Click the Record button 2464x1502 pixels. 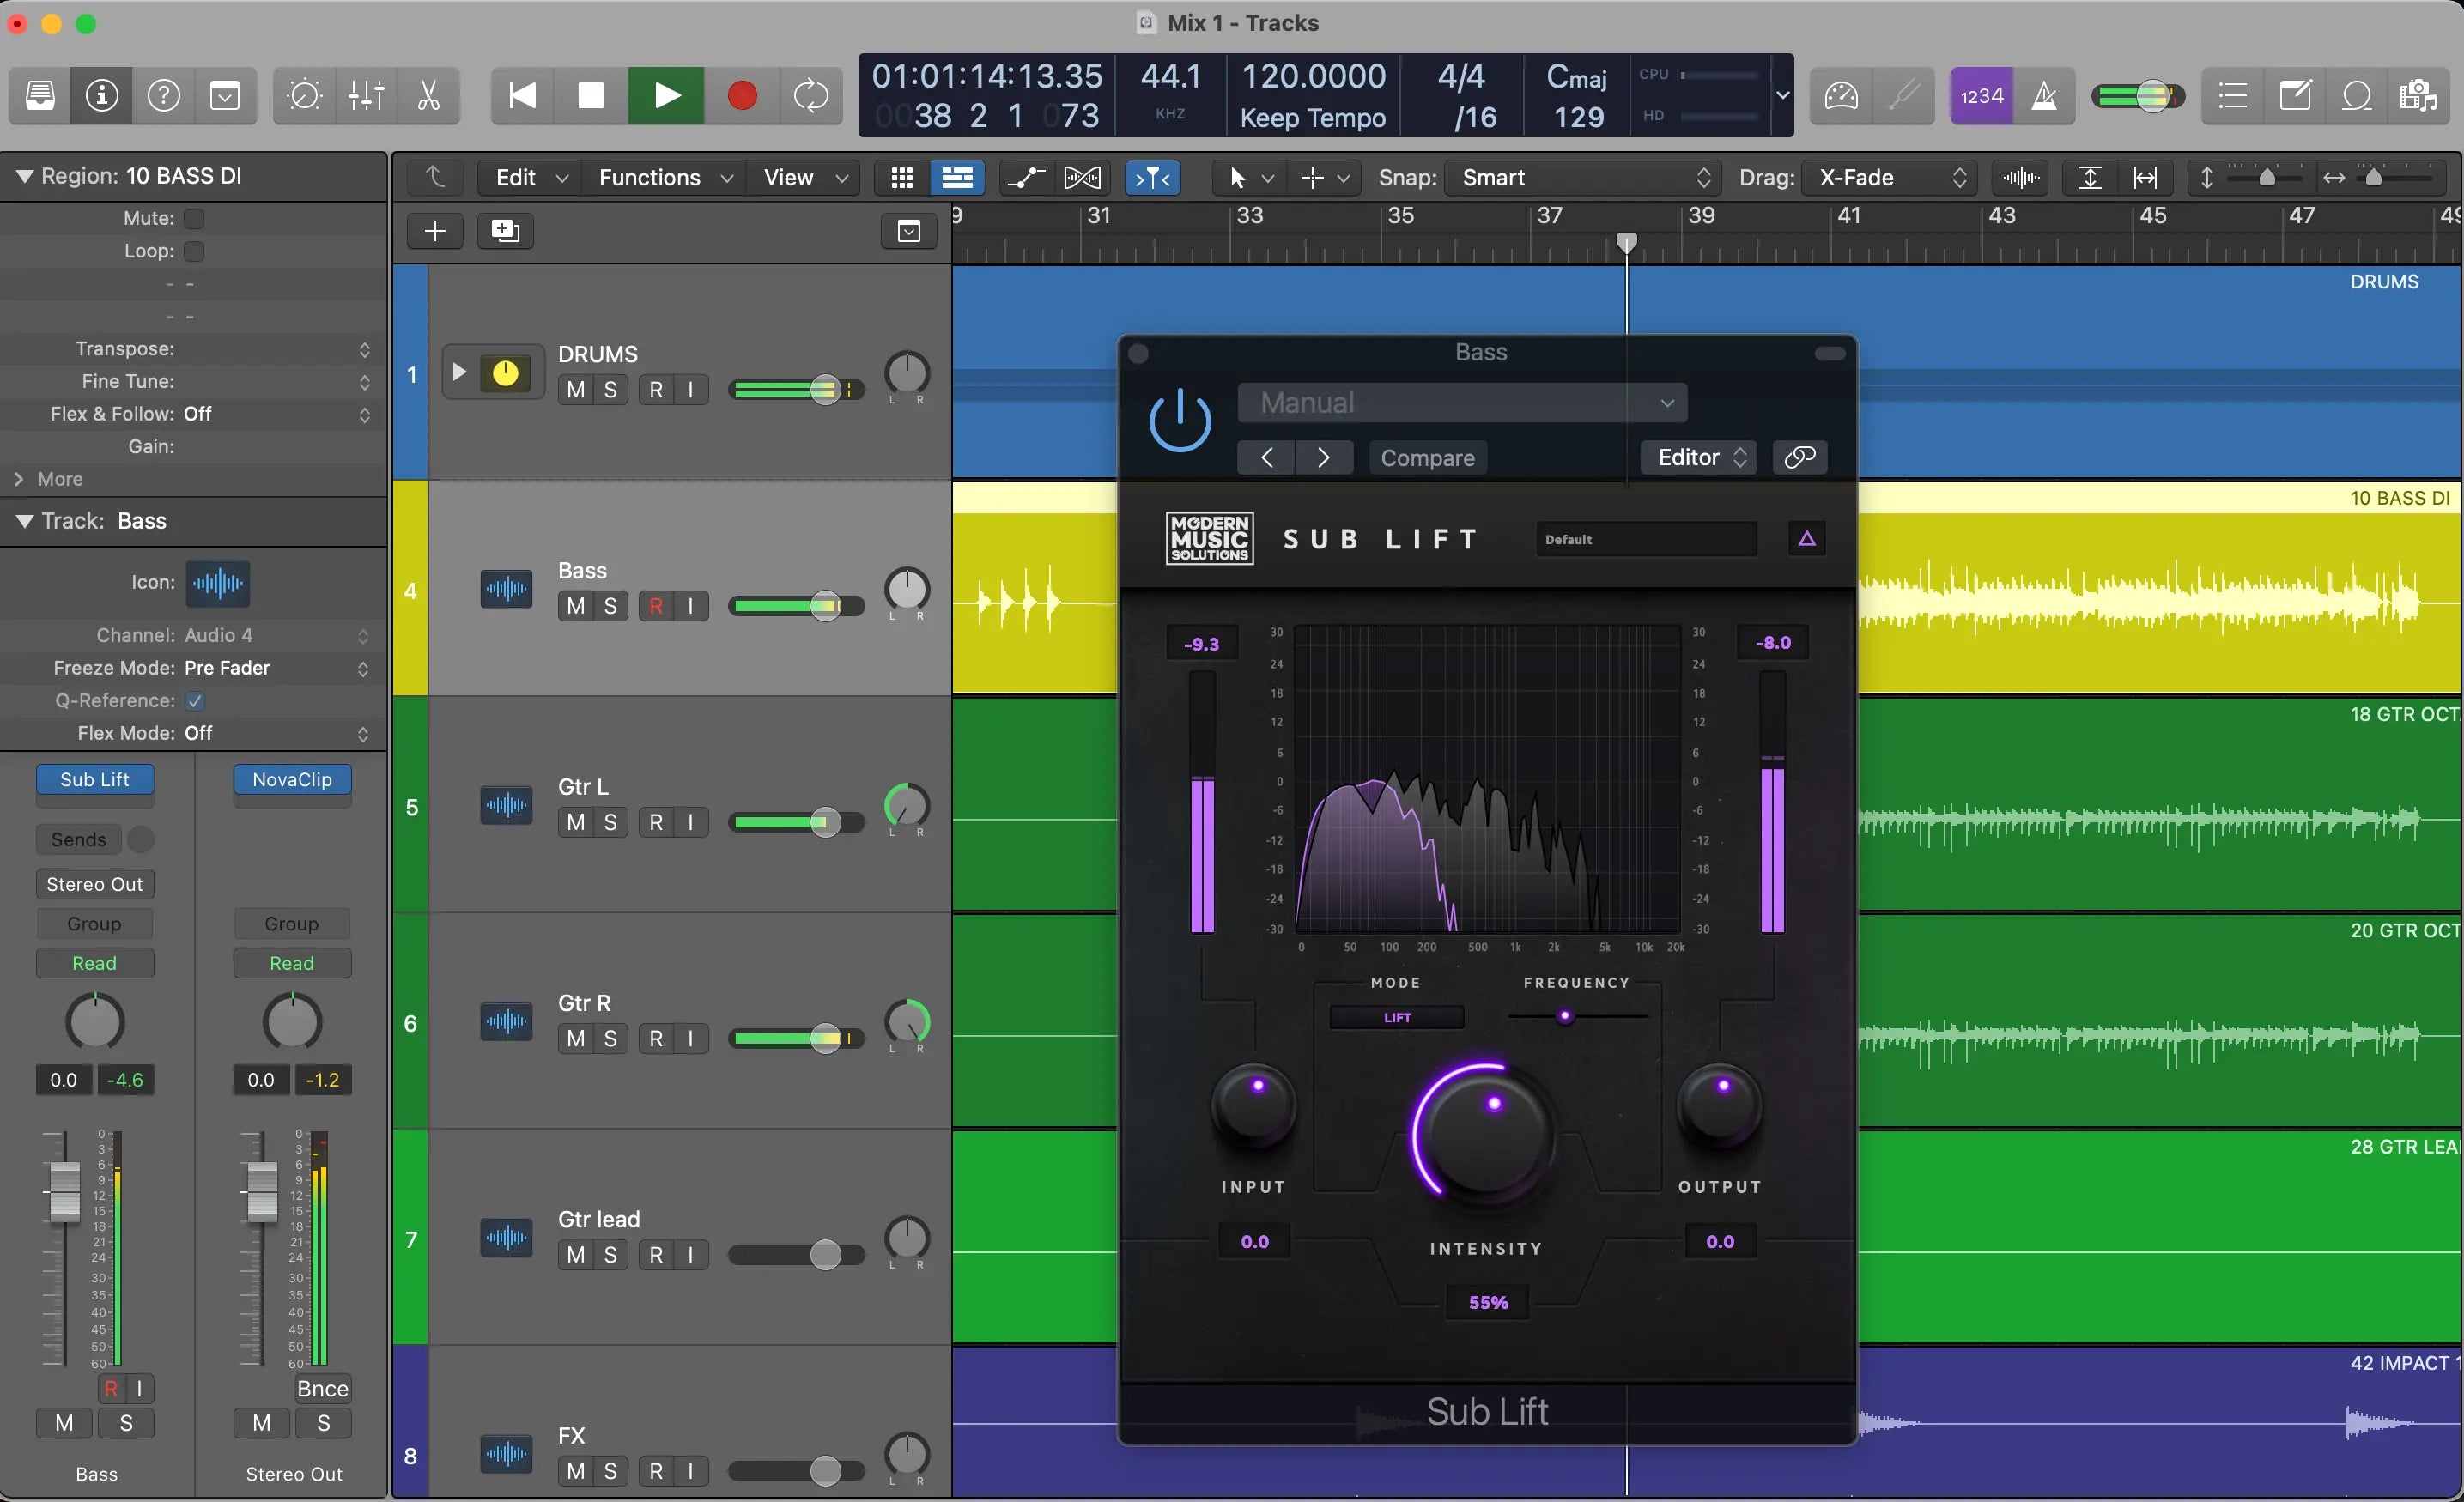click(741, 96)
